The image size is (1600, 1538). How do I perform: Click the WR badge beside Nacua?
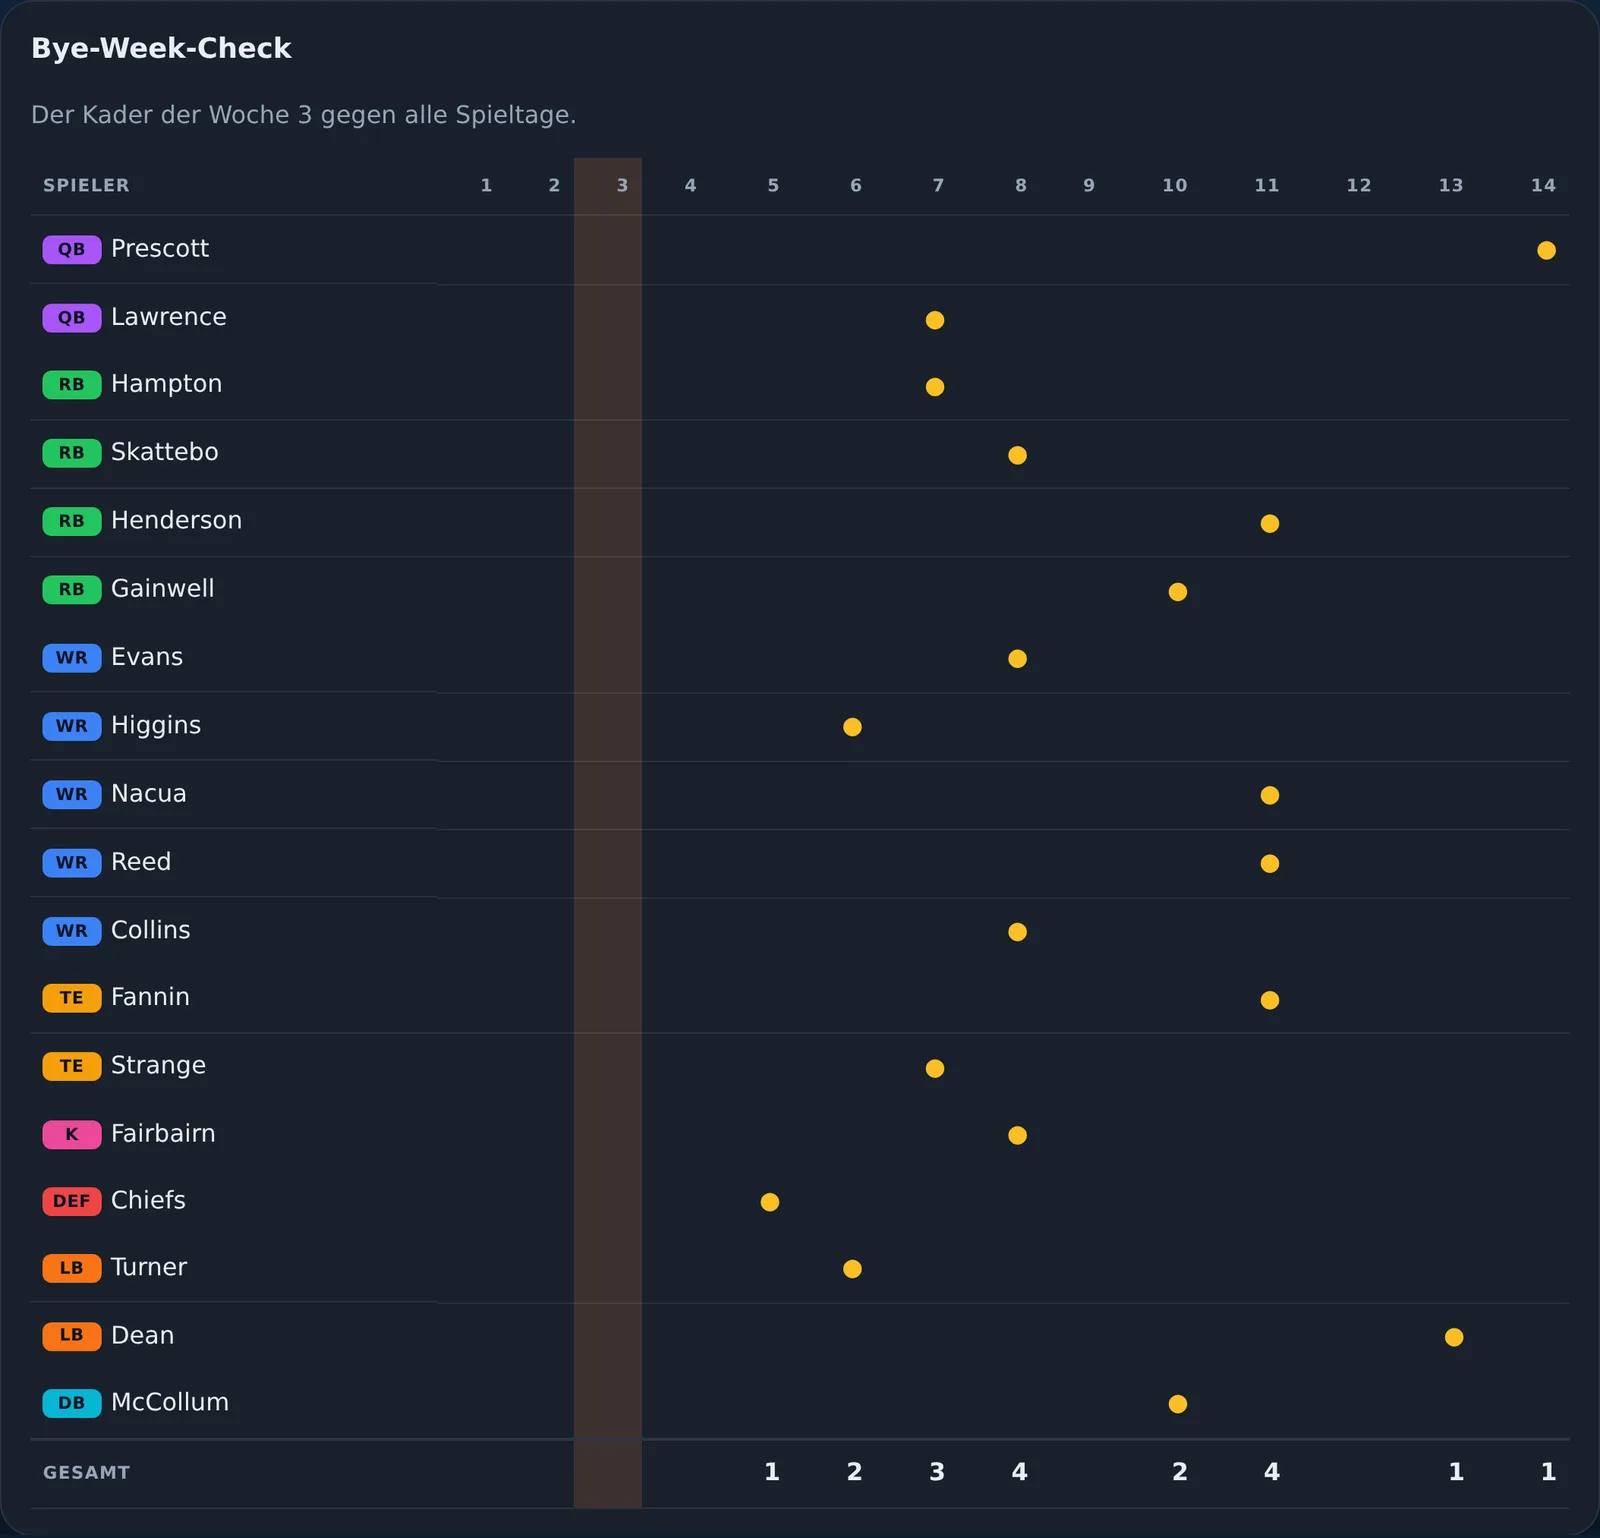72,794
